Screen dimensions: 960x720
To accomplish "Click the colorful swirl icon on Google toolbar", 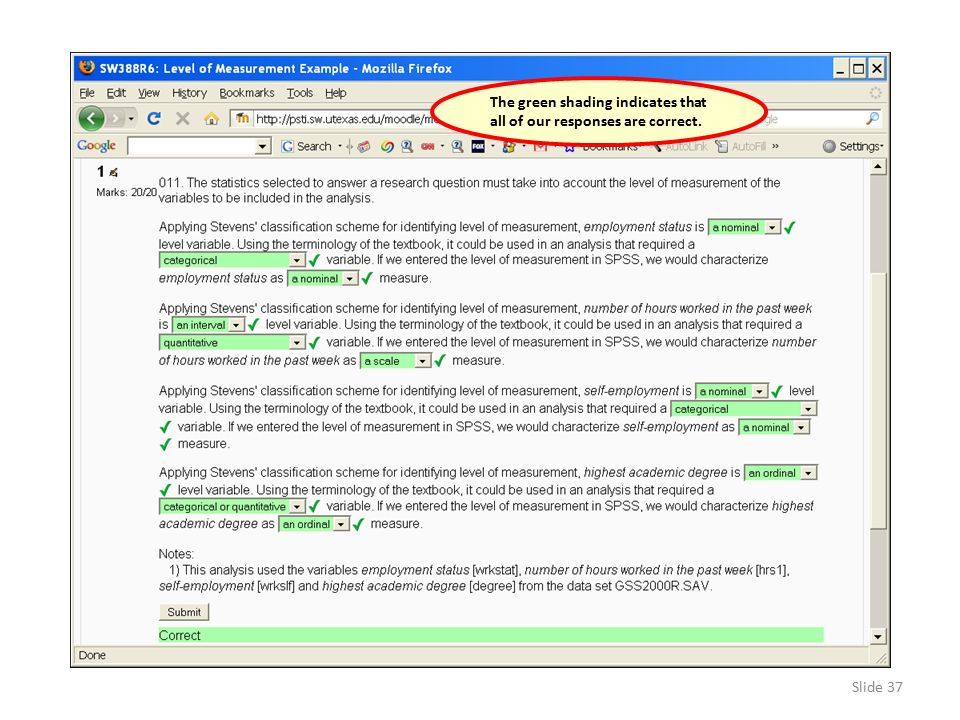I will point(387,146).
